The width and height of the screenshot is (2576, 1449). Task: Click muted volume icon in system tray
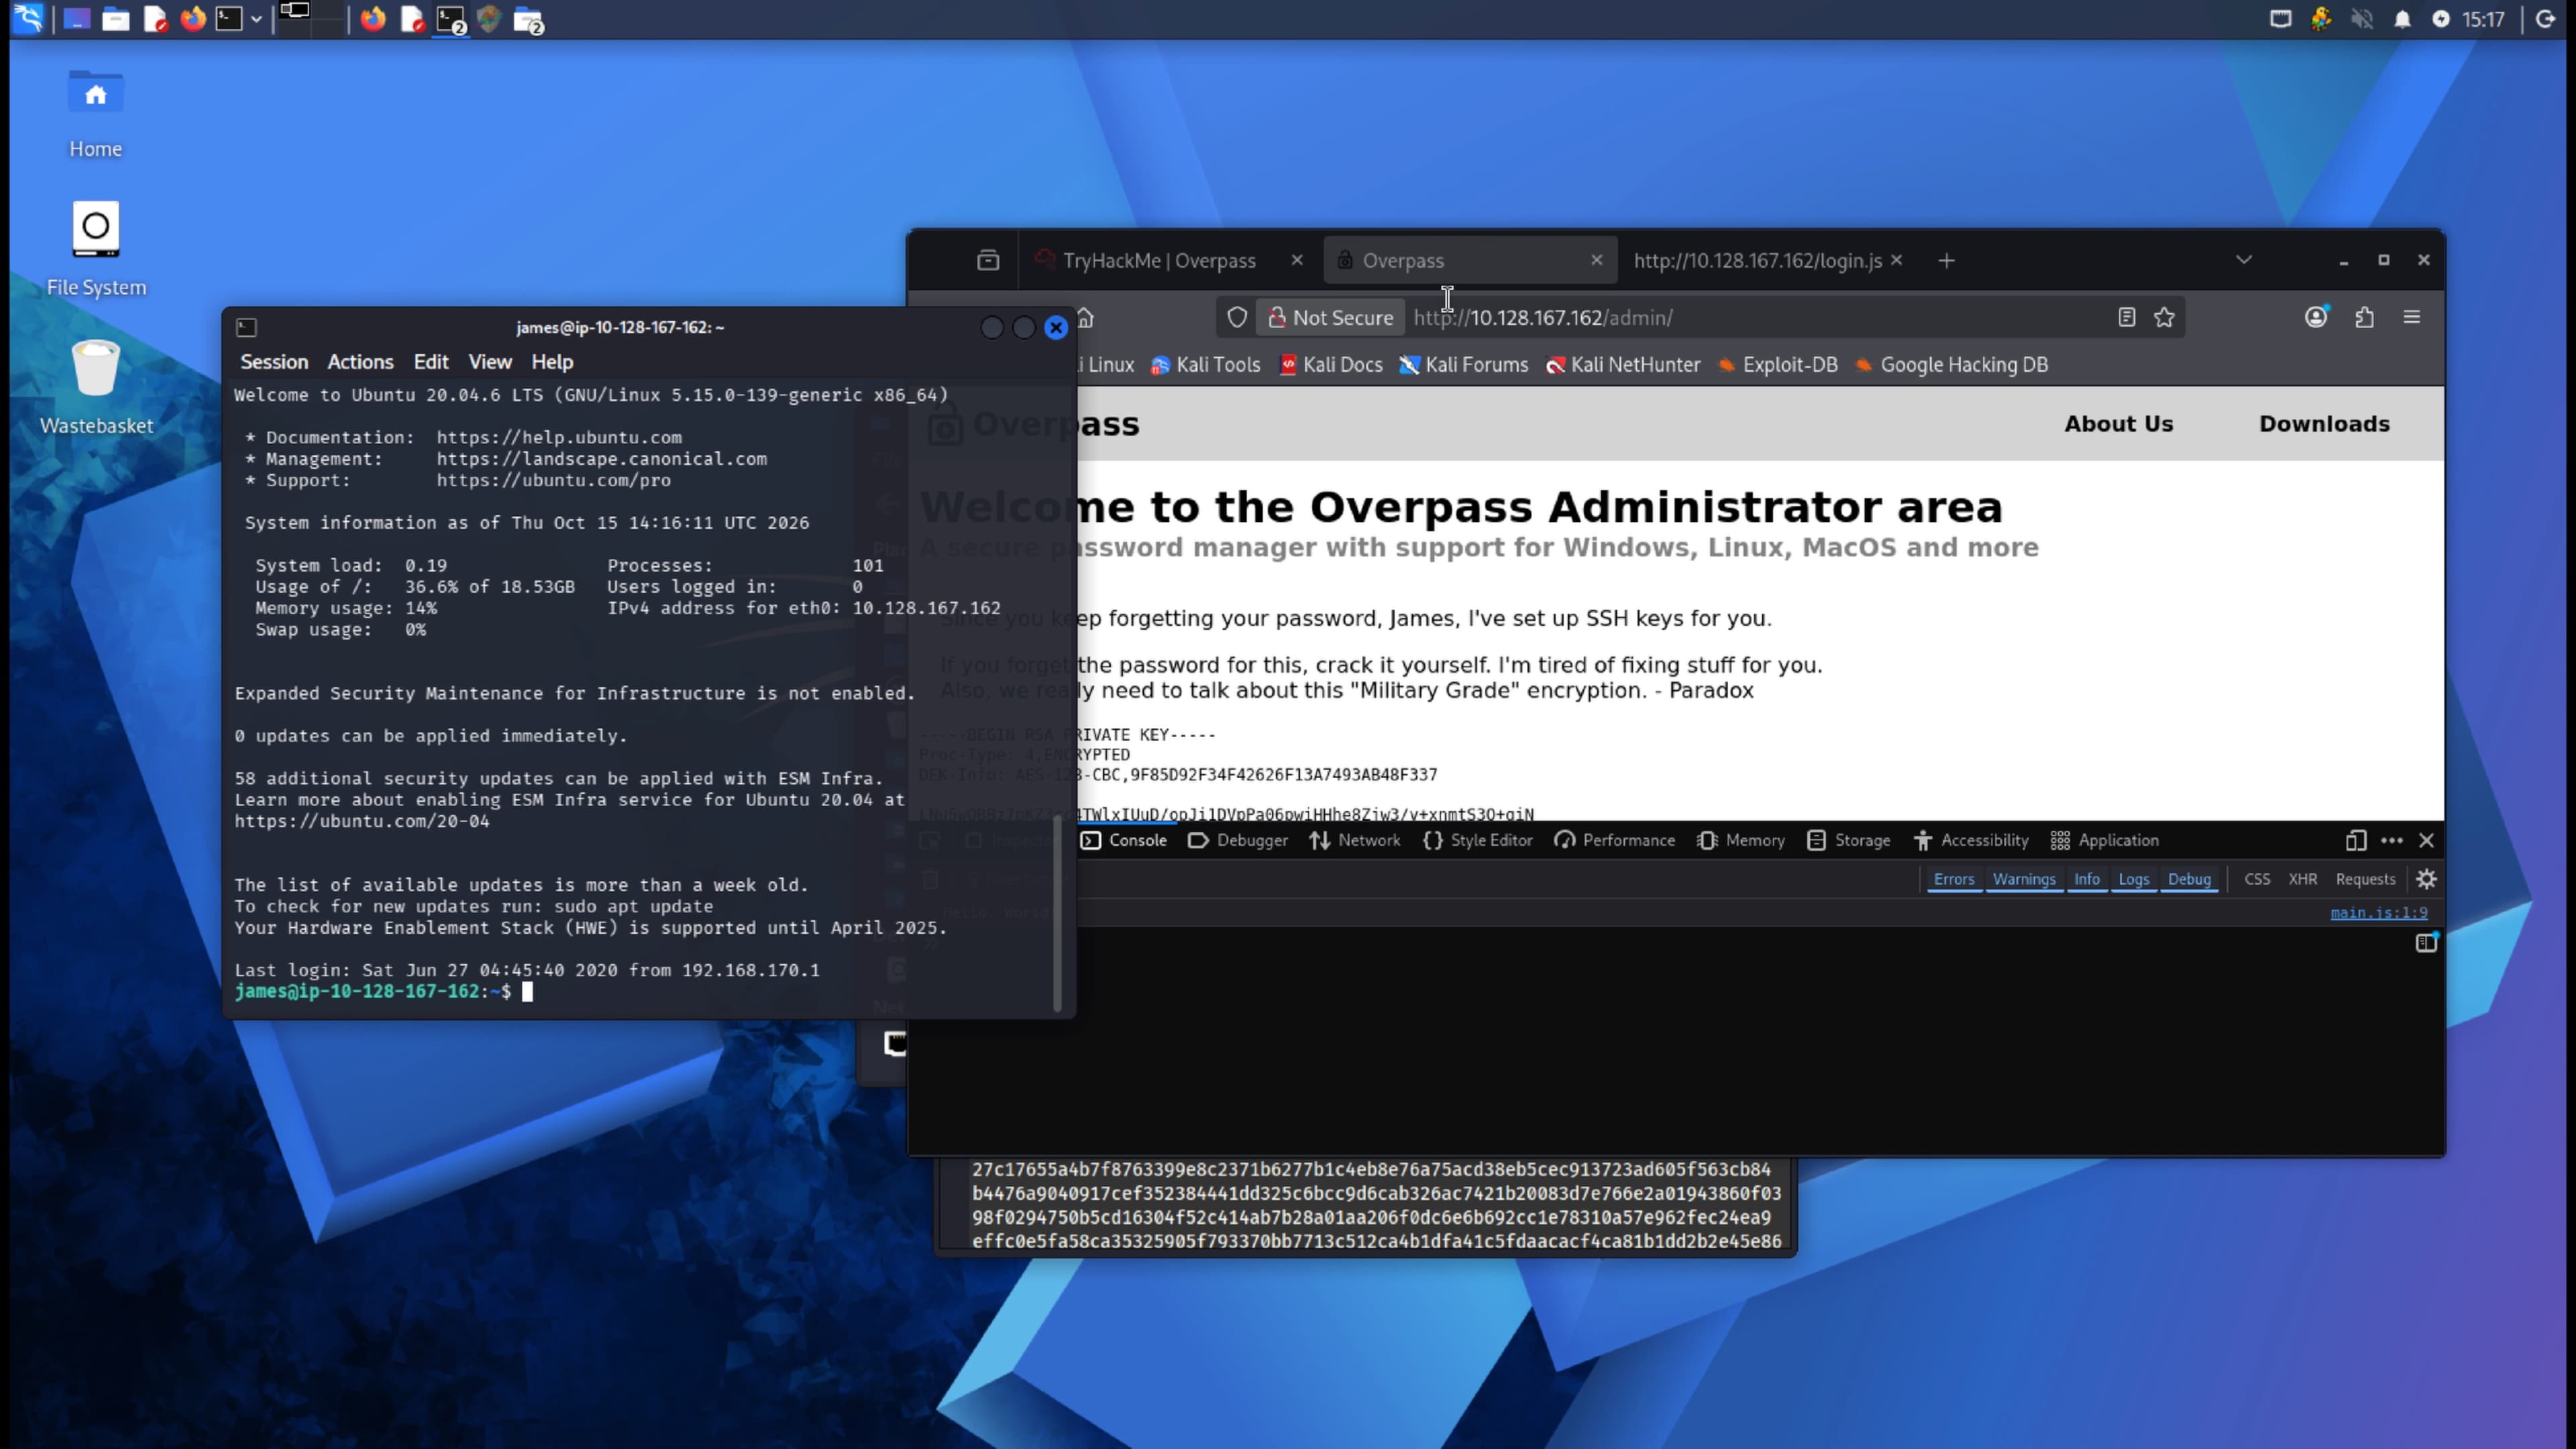point(2362,19)
